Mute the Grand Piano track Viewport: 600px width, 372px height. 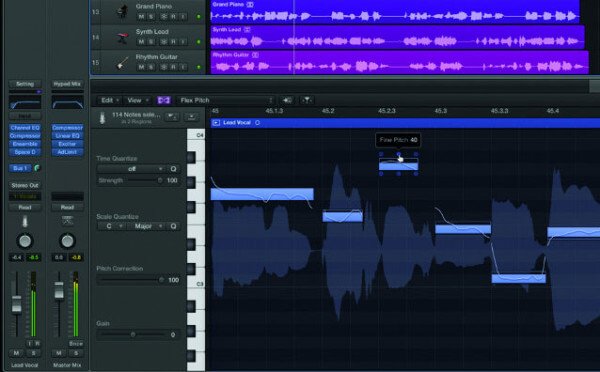coord(141,17)
